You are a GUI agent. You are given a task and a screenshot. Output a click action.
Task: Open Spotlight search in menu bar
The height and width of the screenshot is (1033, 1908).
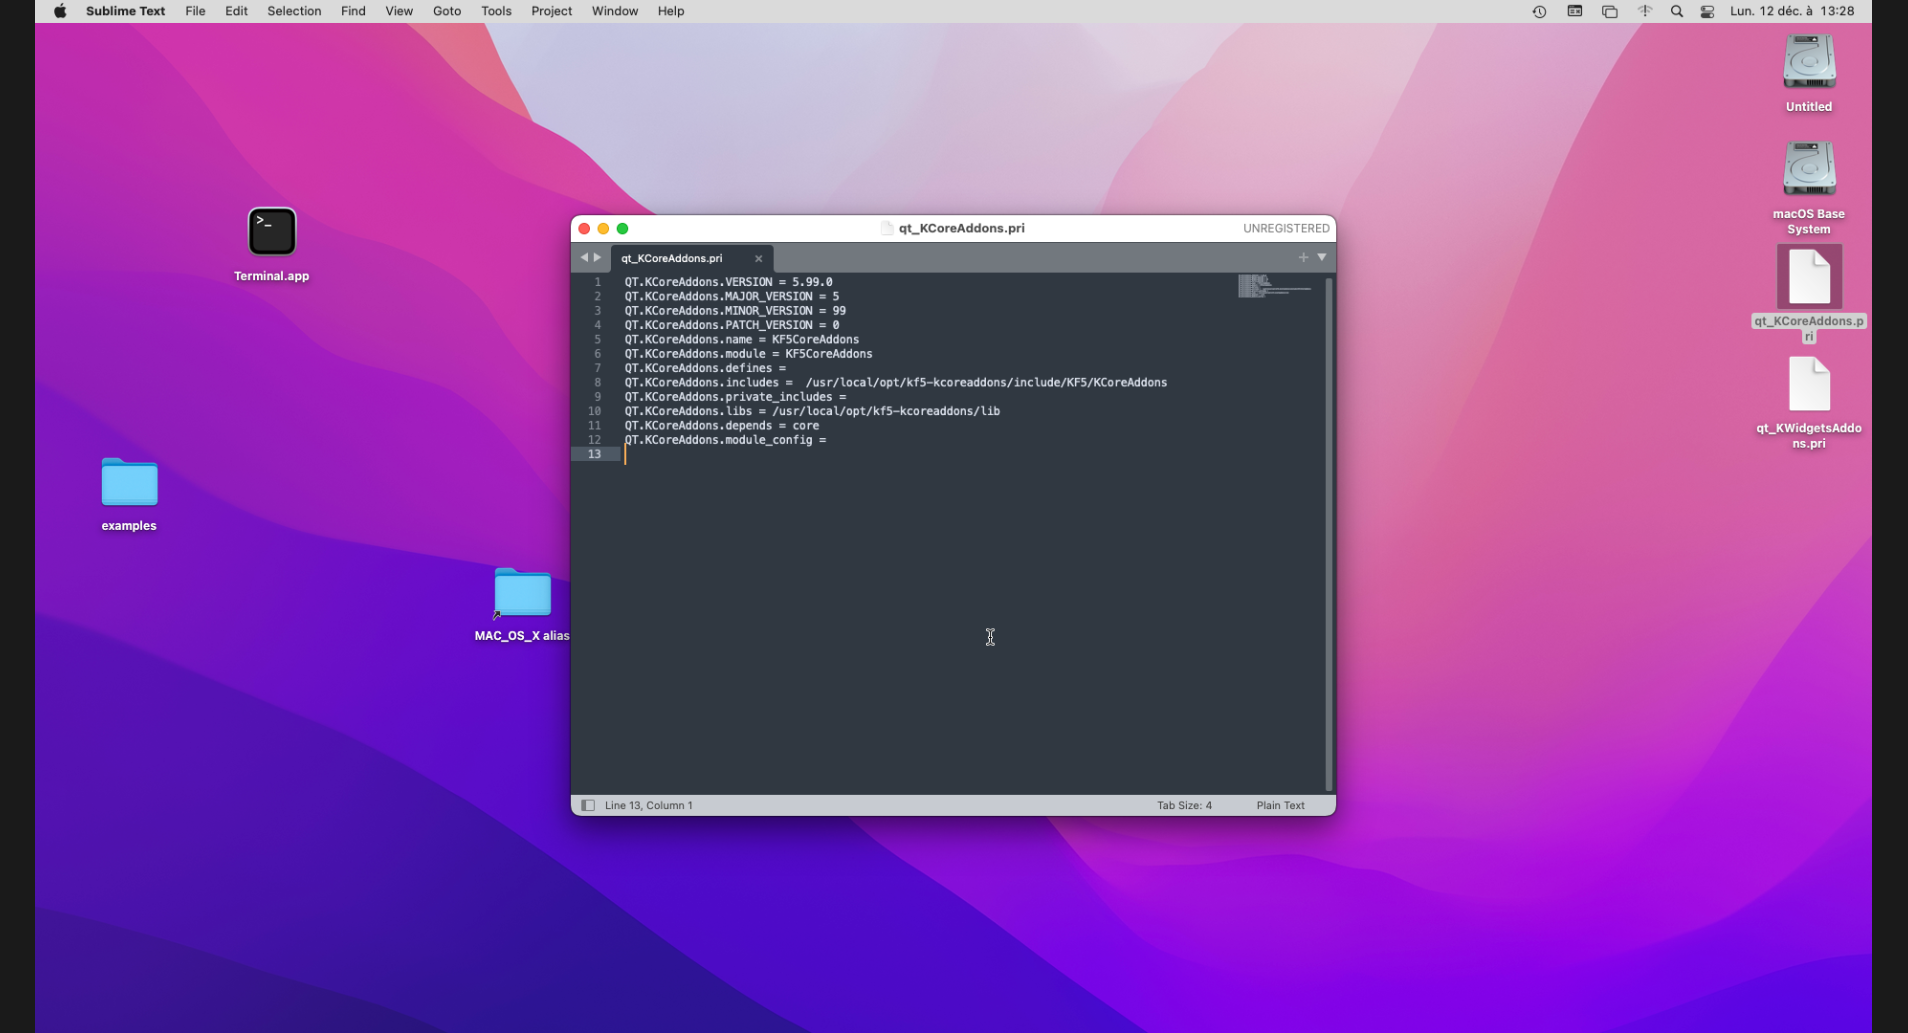[x=1677, y=11]
